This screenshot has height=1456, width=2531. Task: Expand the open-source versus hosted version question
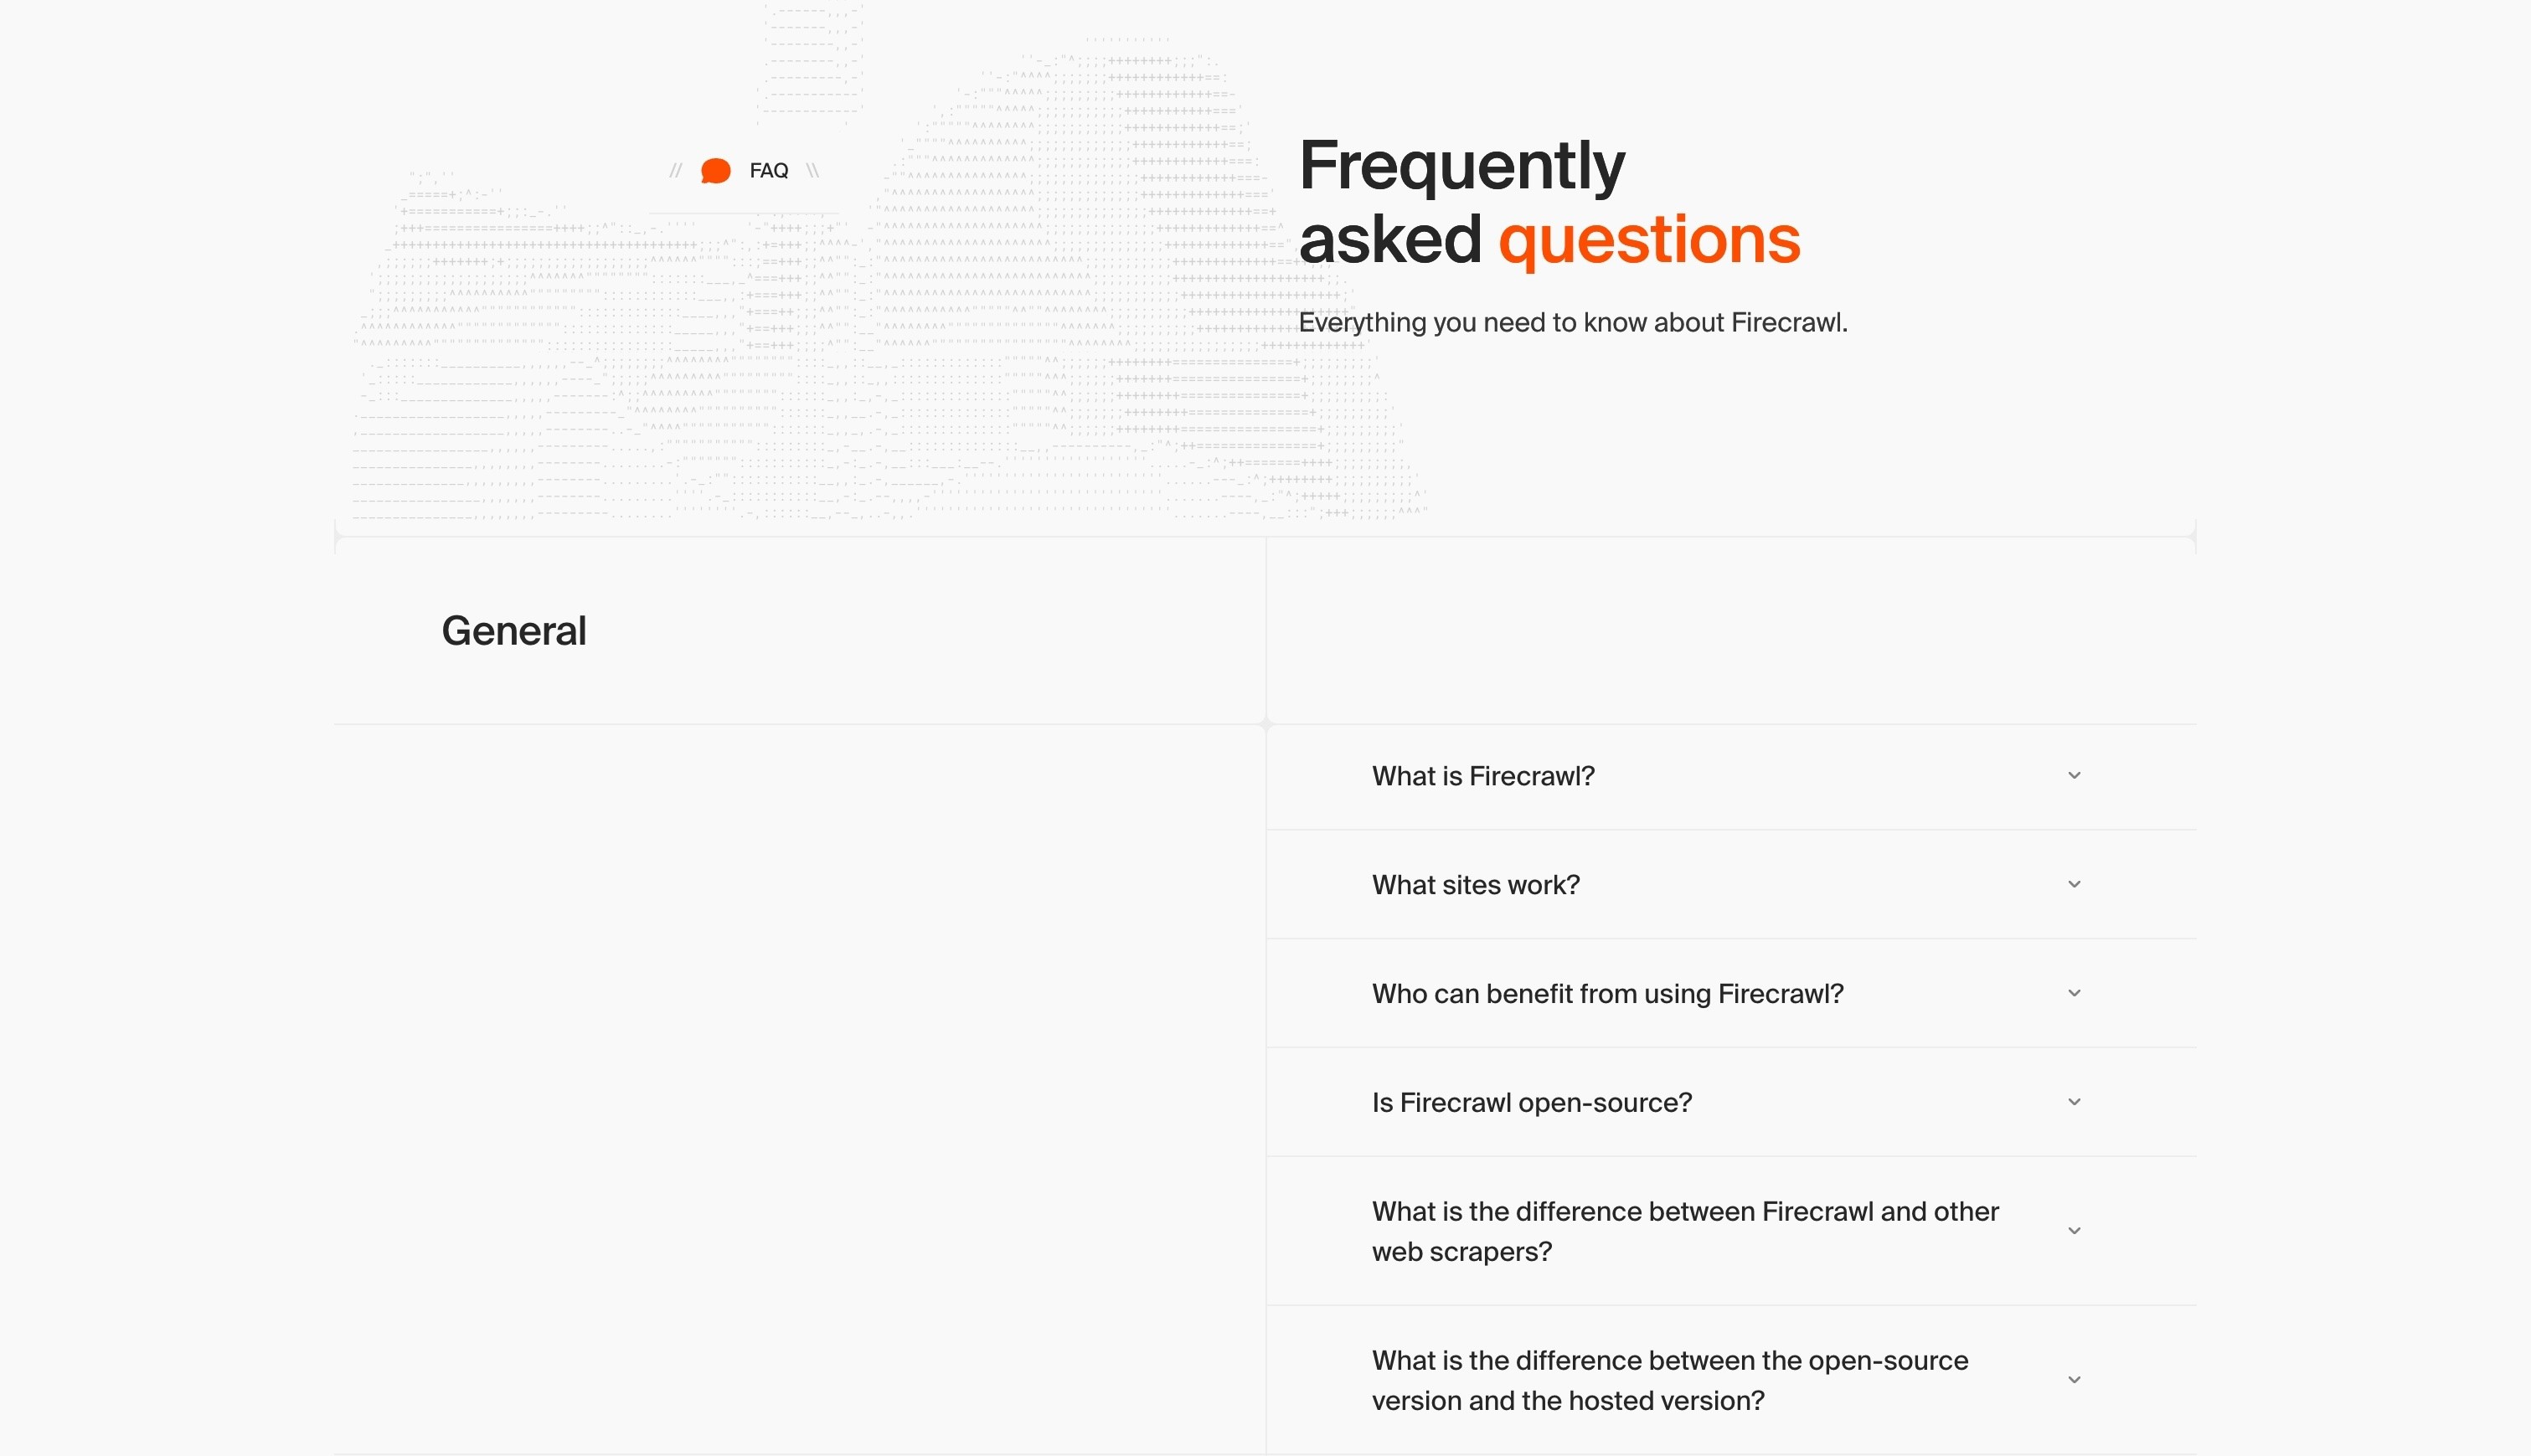tap(2074, 1378)
